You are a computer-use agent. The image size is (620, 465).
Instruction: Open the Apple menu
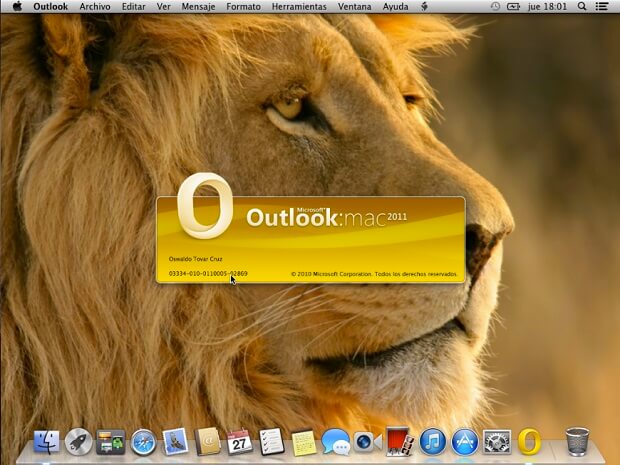[x=17, y=6]
